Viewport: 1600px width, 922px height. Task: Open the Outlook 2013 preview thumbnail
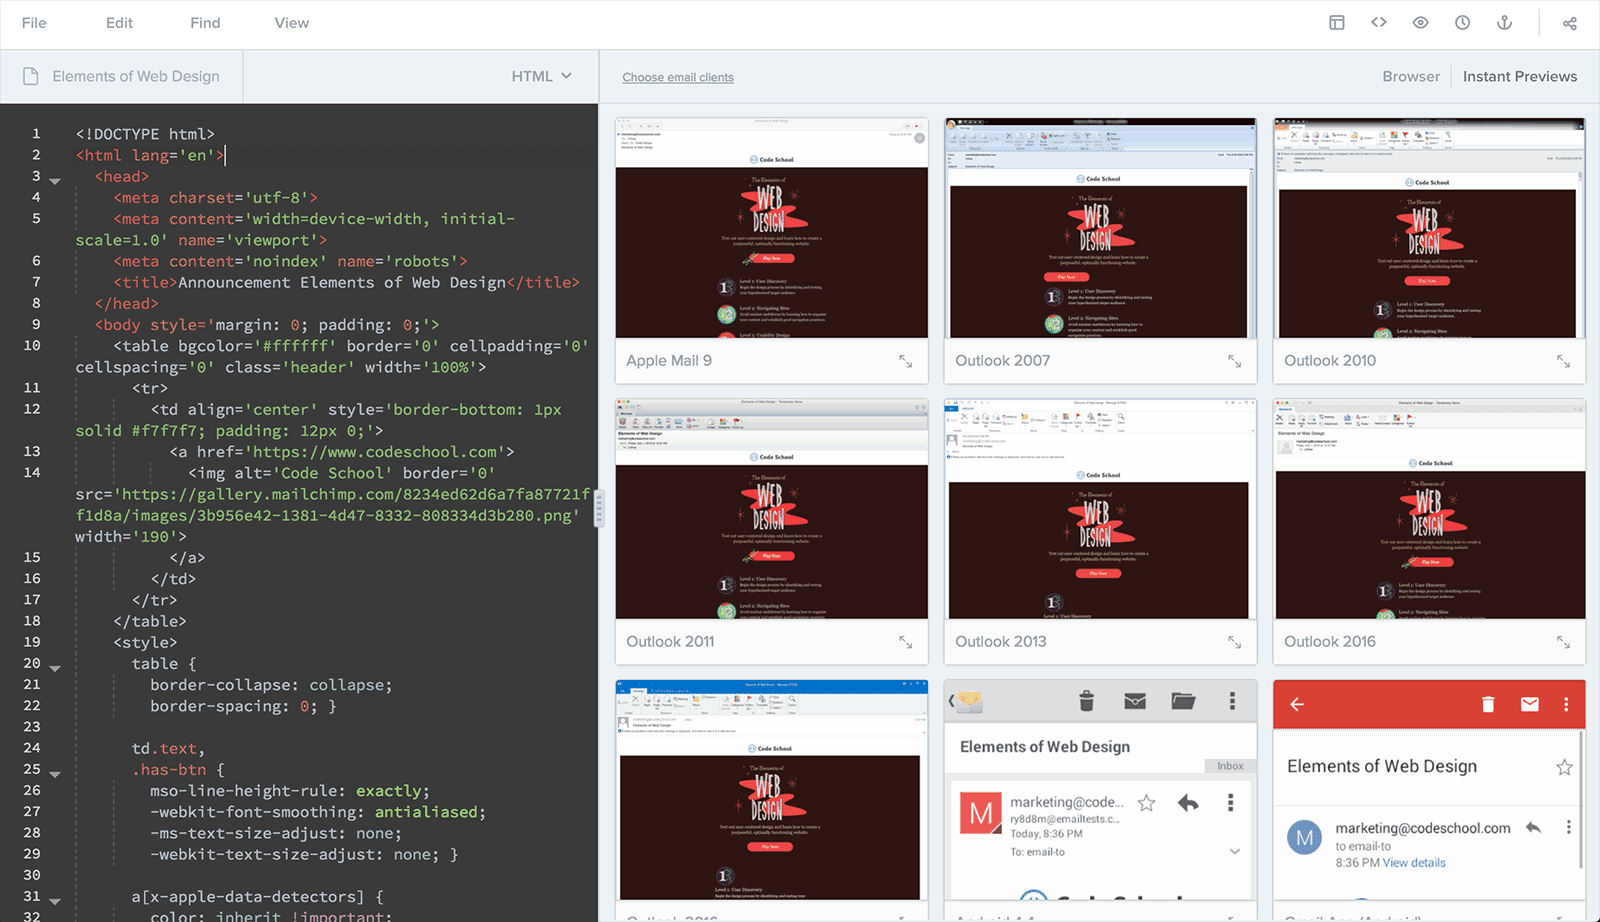[x=1099, y=510]
